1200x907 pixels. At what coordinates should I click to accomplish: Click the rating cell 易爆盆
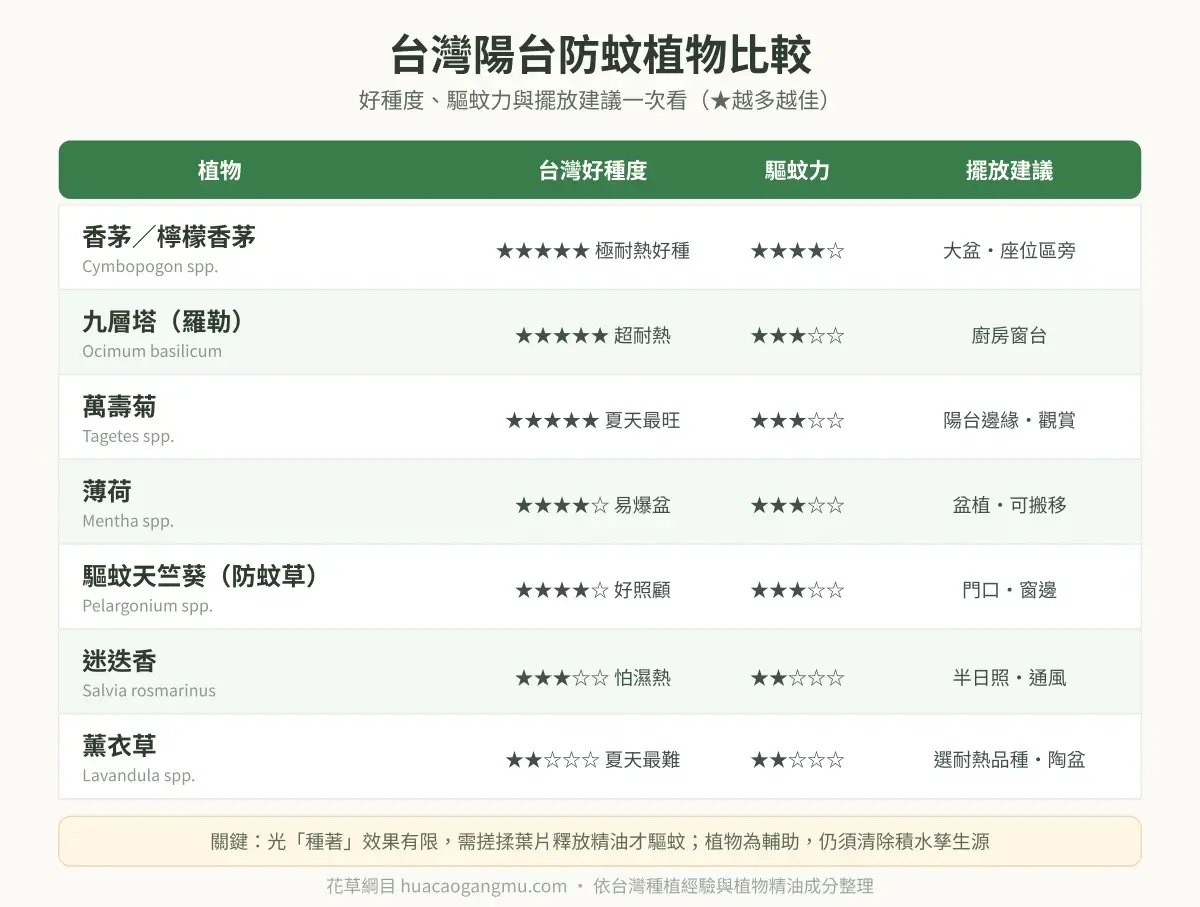click(x=593, y=506)
